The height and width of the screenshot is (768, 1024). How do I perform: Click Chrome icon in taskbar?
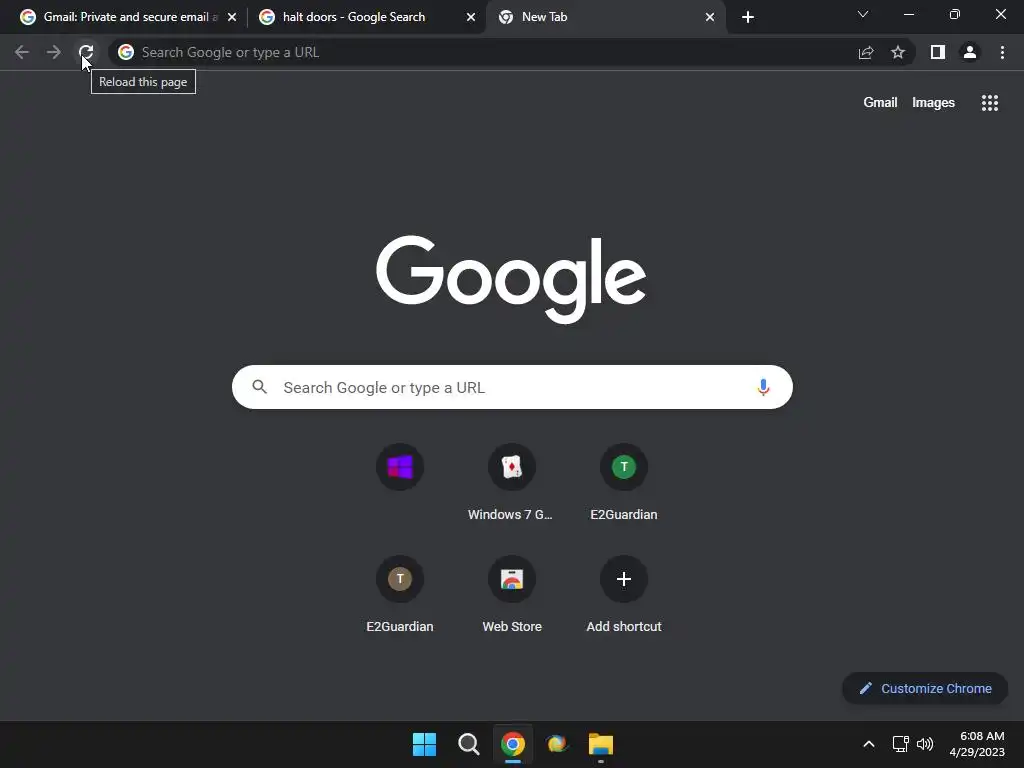(x=513, y=744)
